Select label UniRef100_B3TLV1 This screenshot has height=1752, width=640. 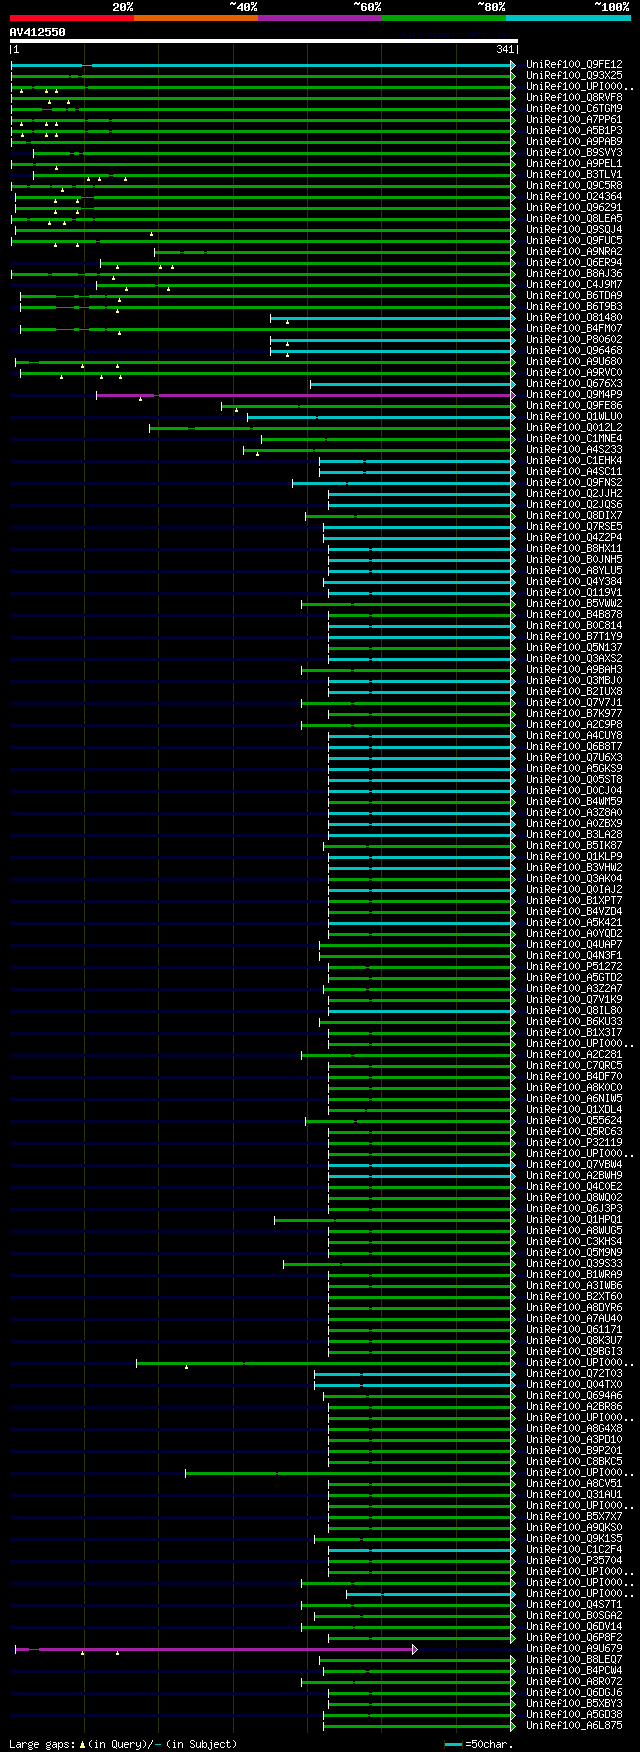coord(574,175)
